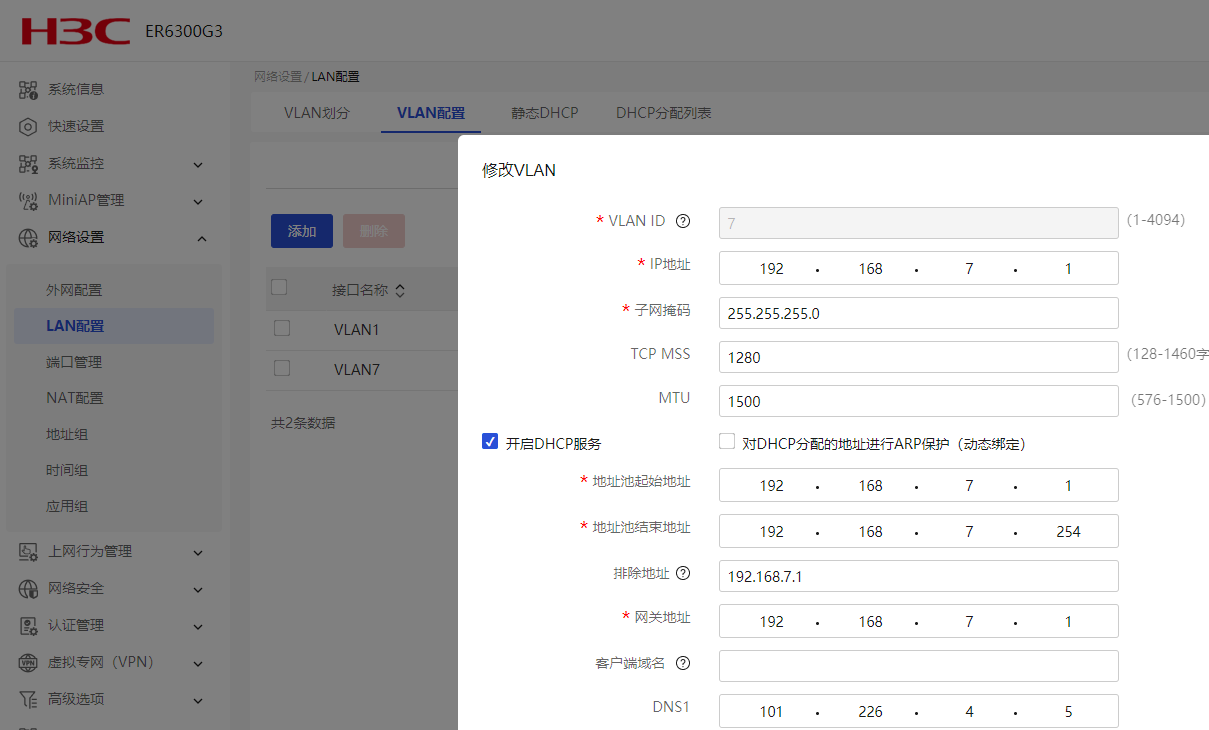Open the DHCP分配列表 tab
1209x730 pixels.
663,113
